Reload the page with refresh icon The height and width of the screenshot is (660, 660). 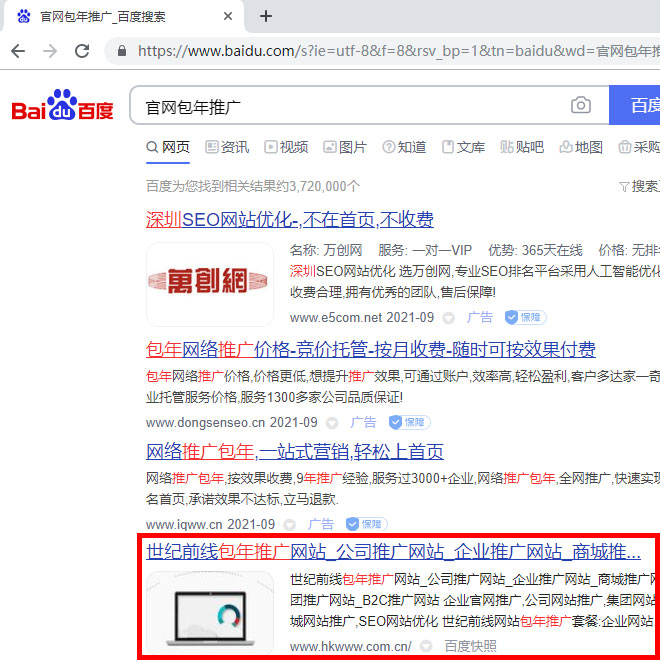tap(82, 51)
